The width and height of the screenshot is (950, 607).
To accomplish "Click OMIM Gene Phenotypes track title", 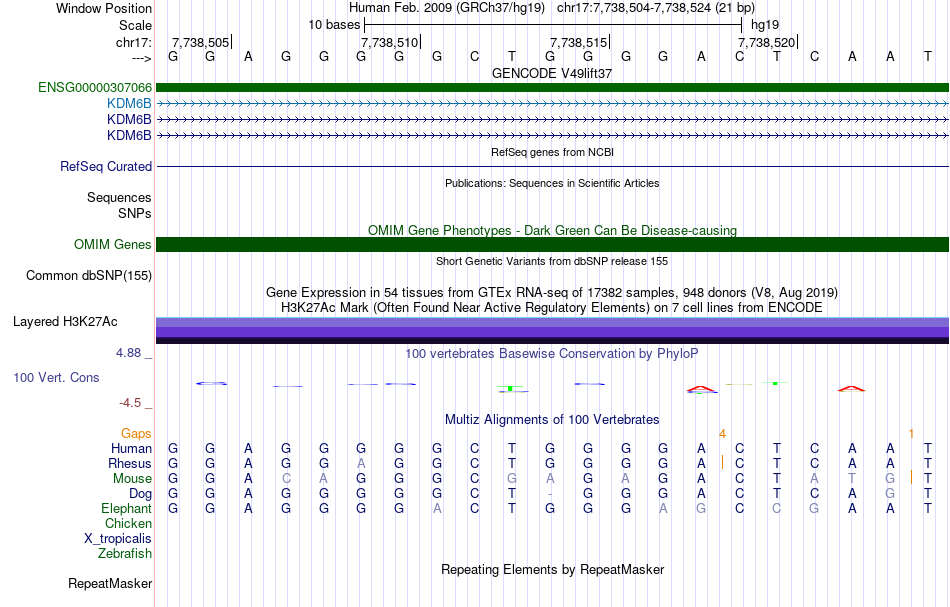I will click(x=552, y=230).
